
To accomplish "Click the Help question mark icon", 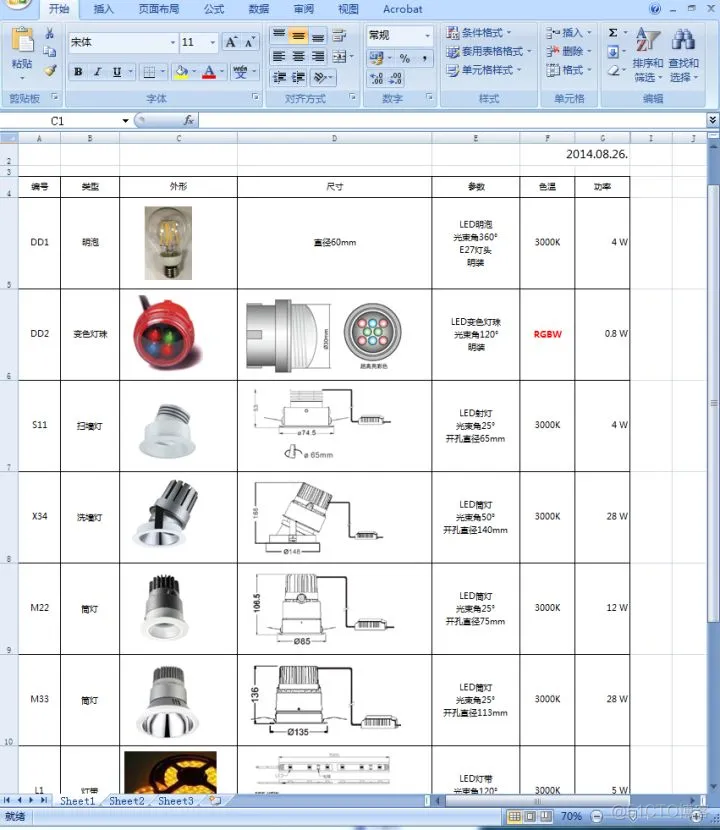I will coord(655,8).
